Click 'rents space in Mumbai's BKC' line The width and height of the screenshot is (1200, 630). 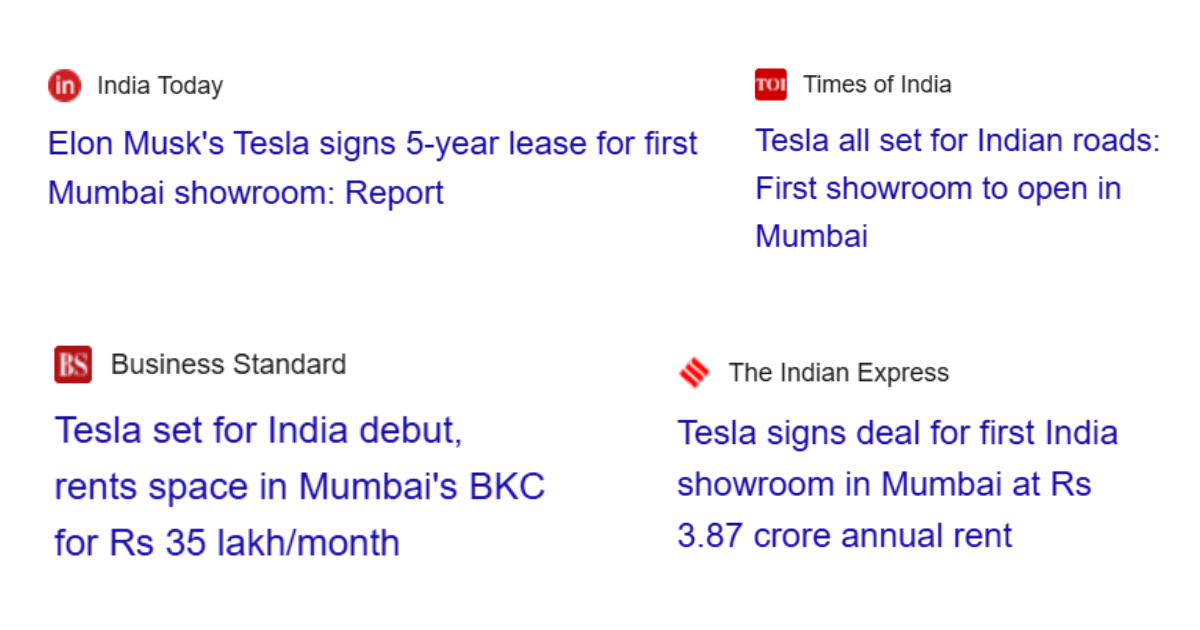(x=300, y=487)
